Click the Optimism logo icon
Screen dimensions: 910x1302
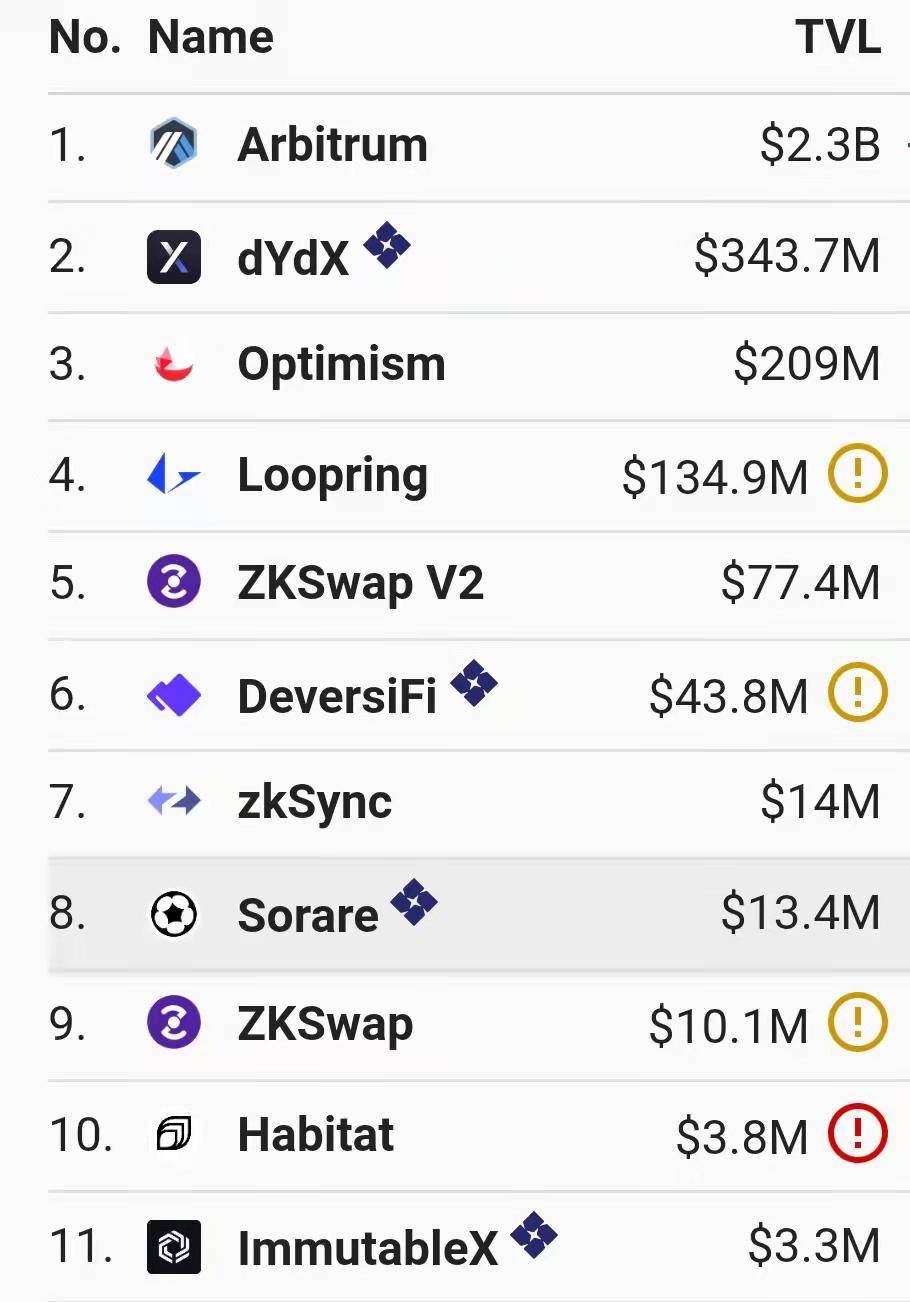pyautogui.click(x=173, y=365)
